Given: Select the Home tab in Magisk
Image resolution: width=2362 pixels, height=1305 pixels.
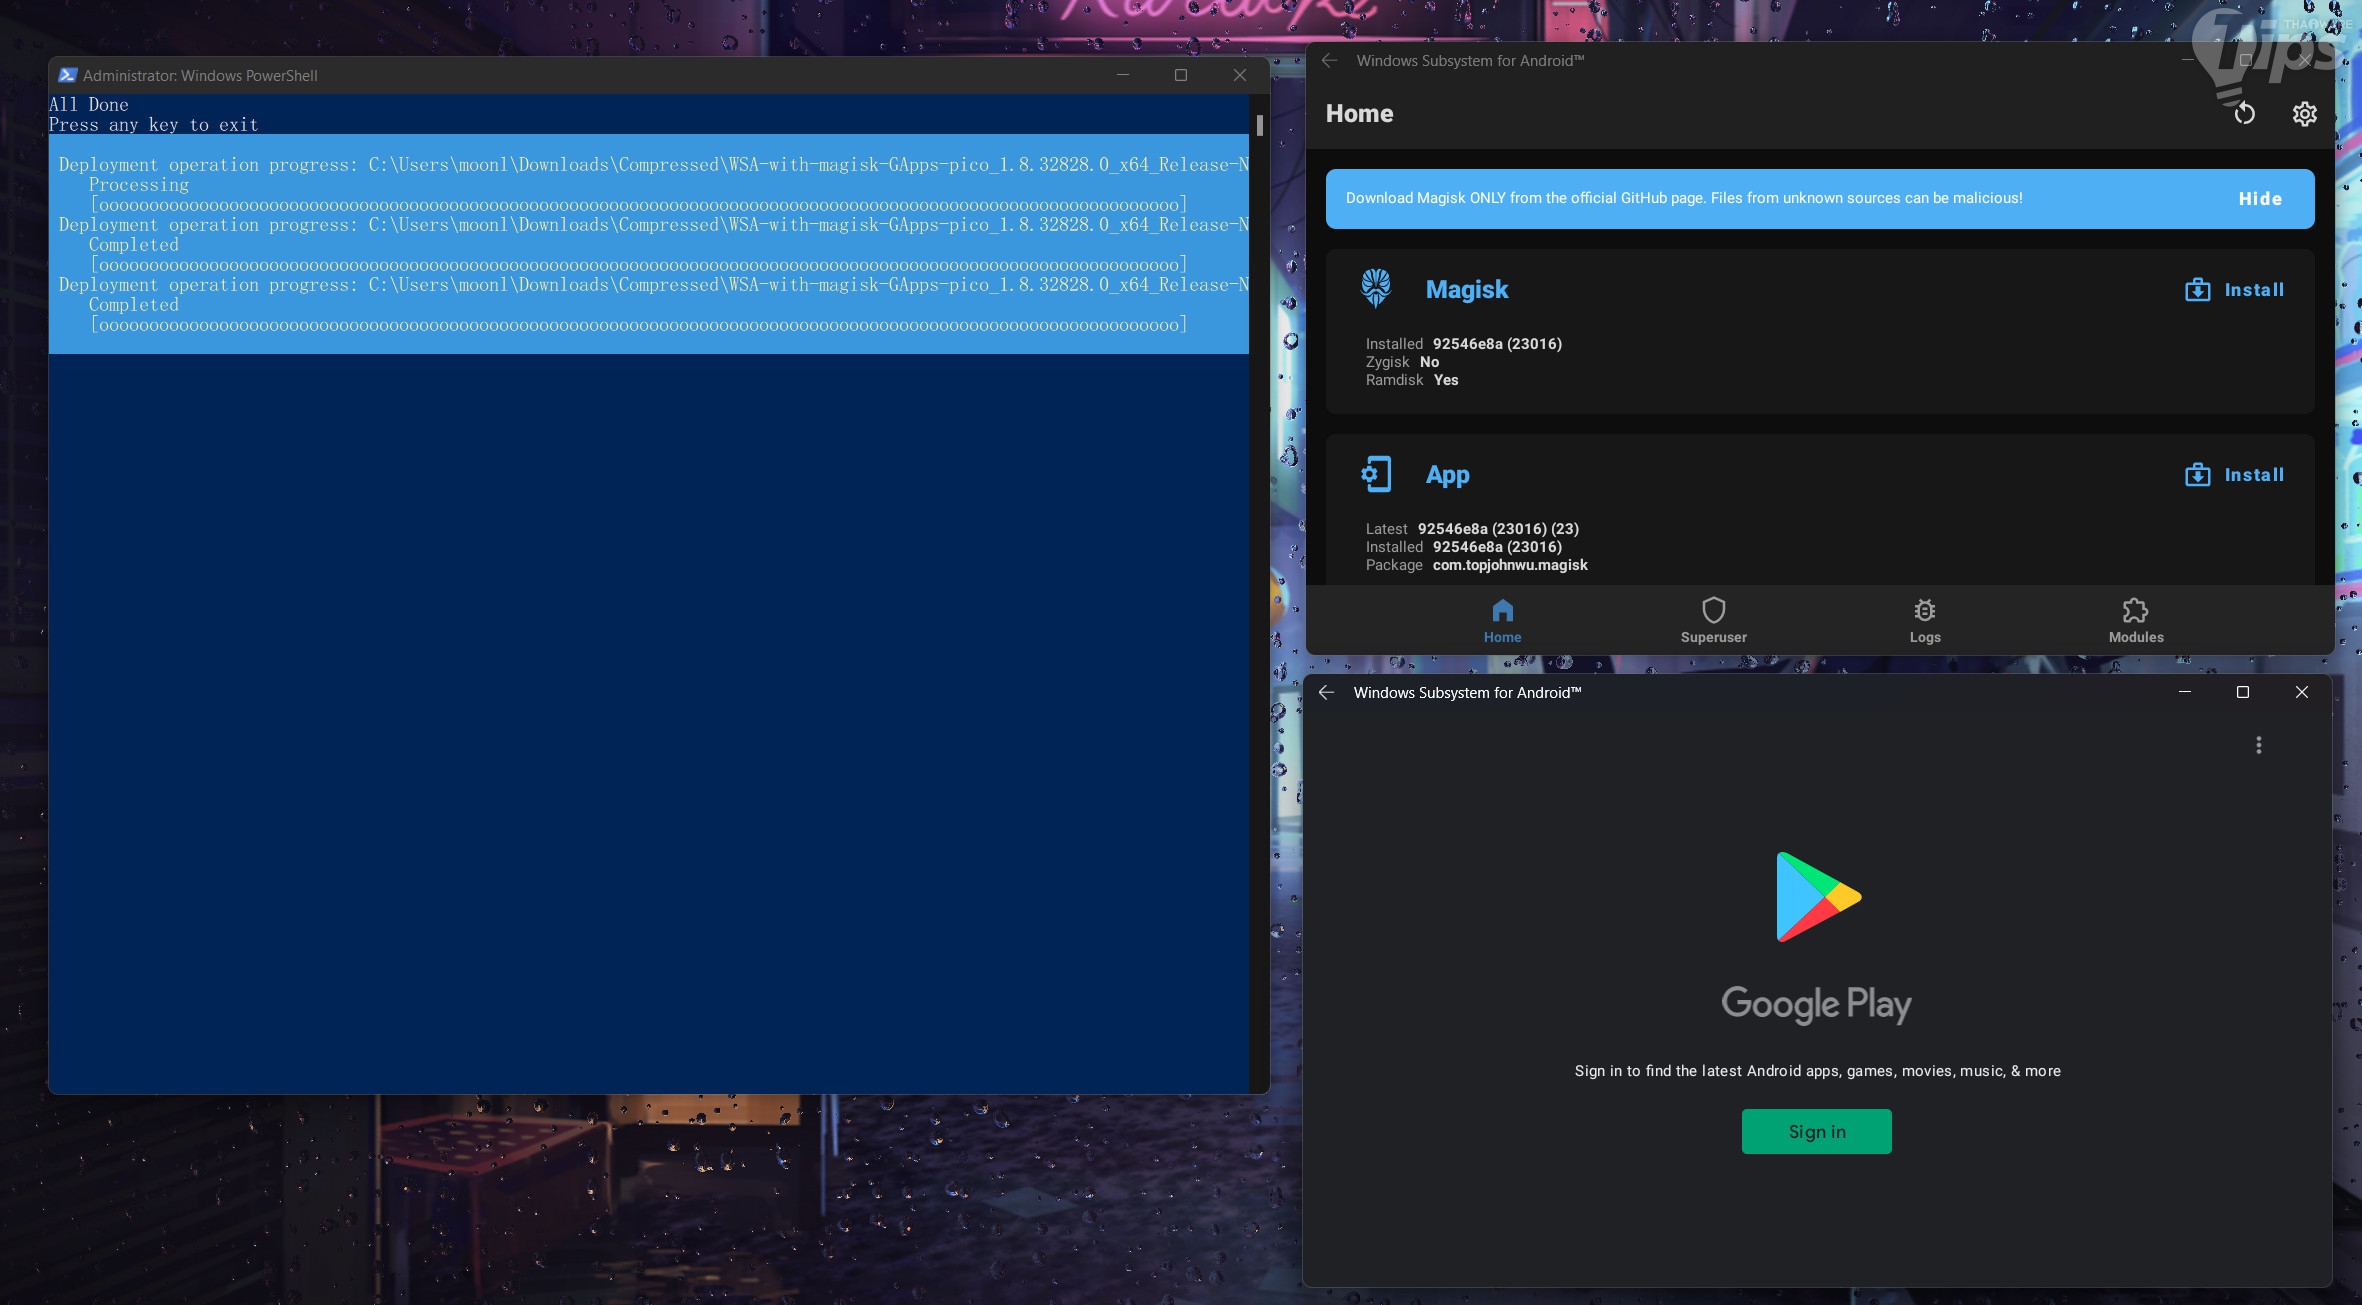Looking at the screenshot, I should (x=1502, y=620).
